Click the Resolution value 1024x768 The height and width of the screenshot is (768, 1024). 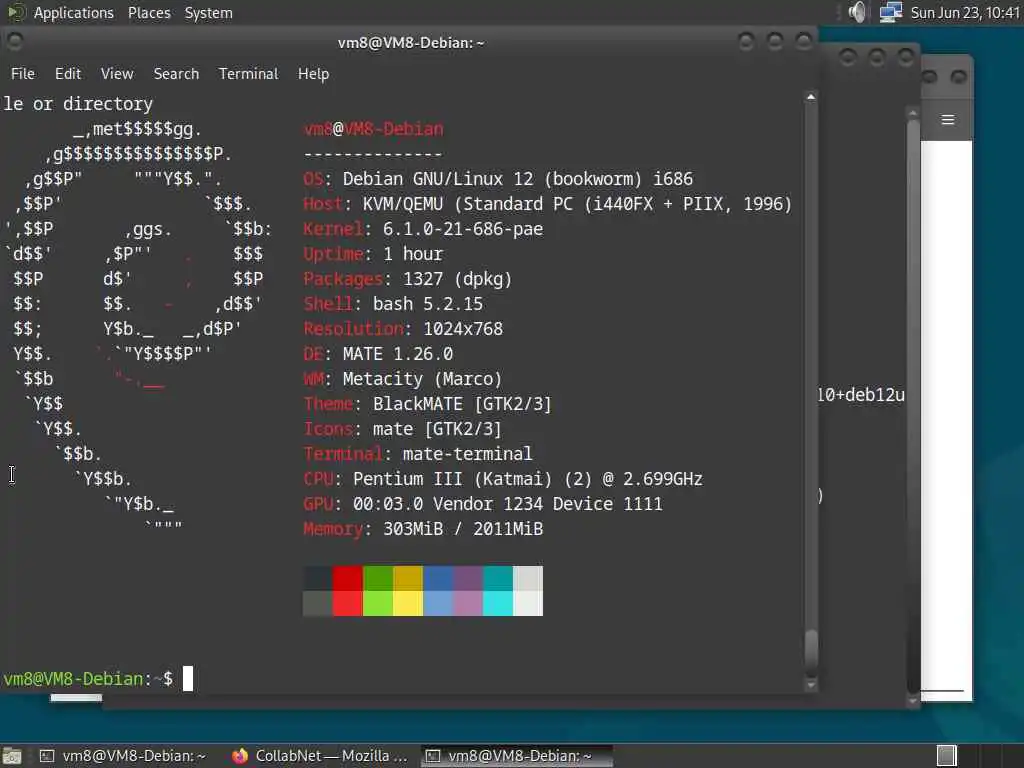click(463, 328)
